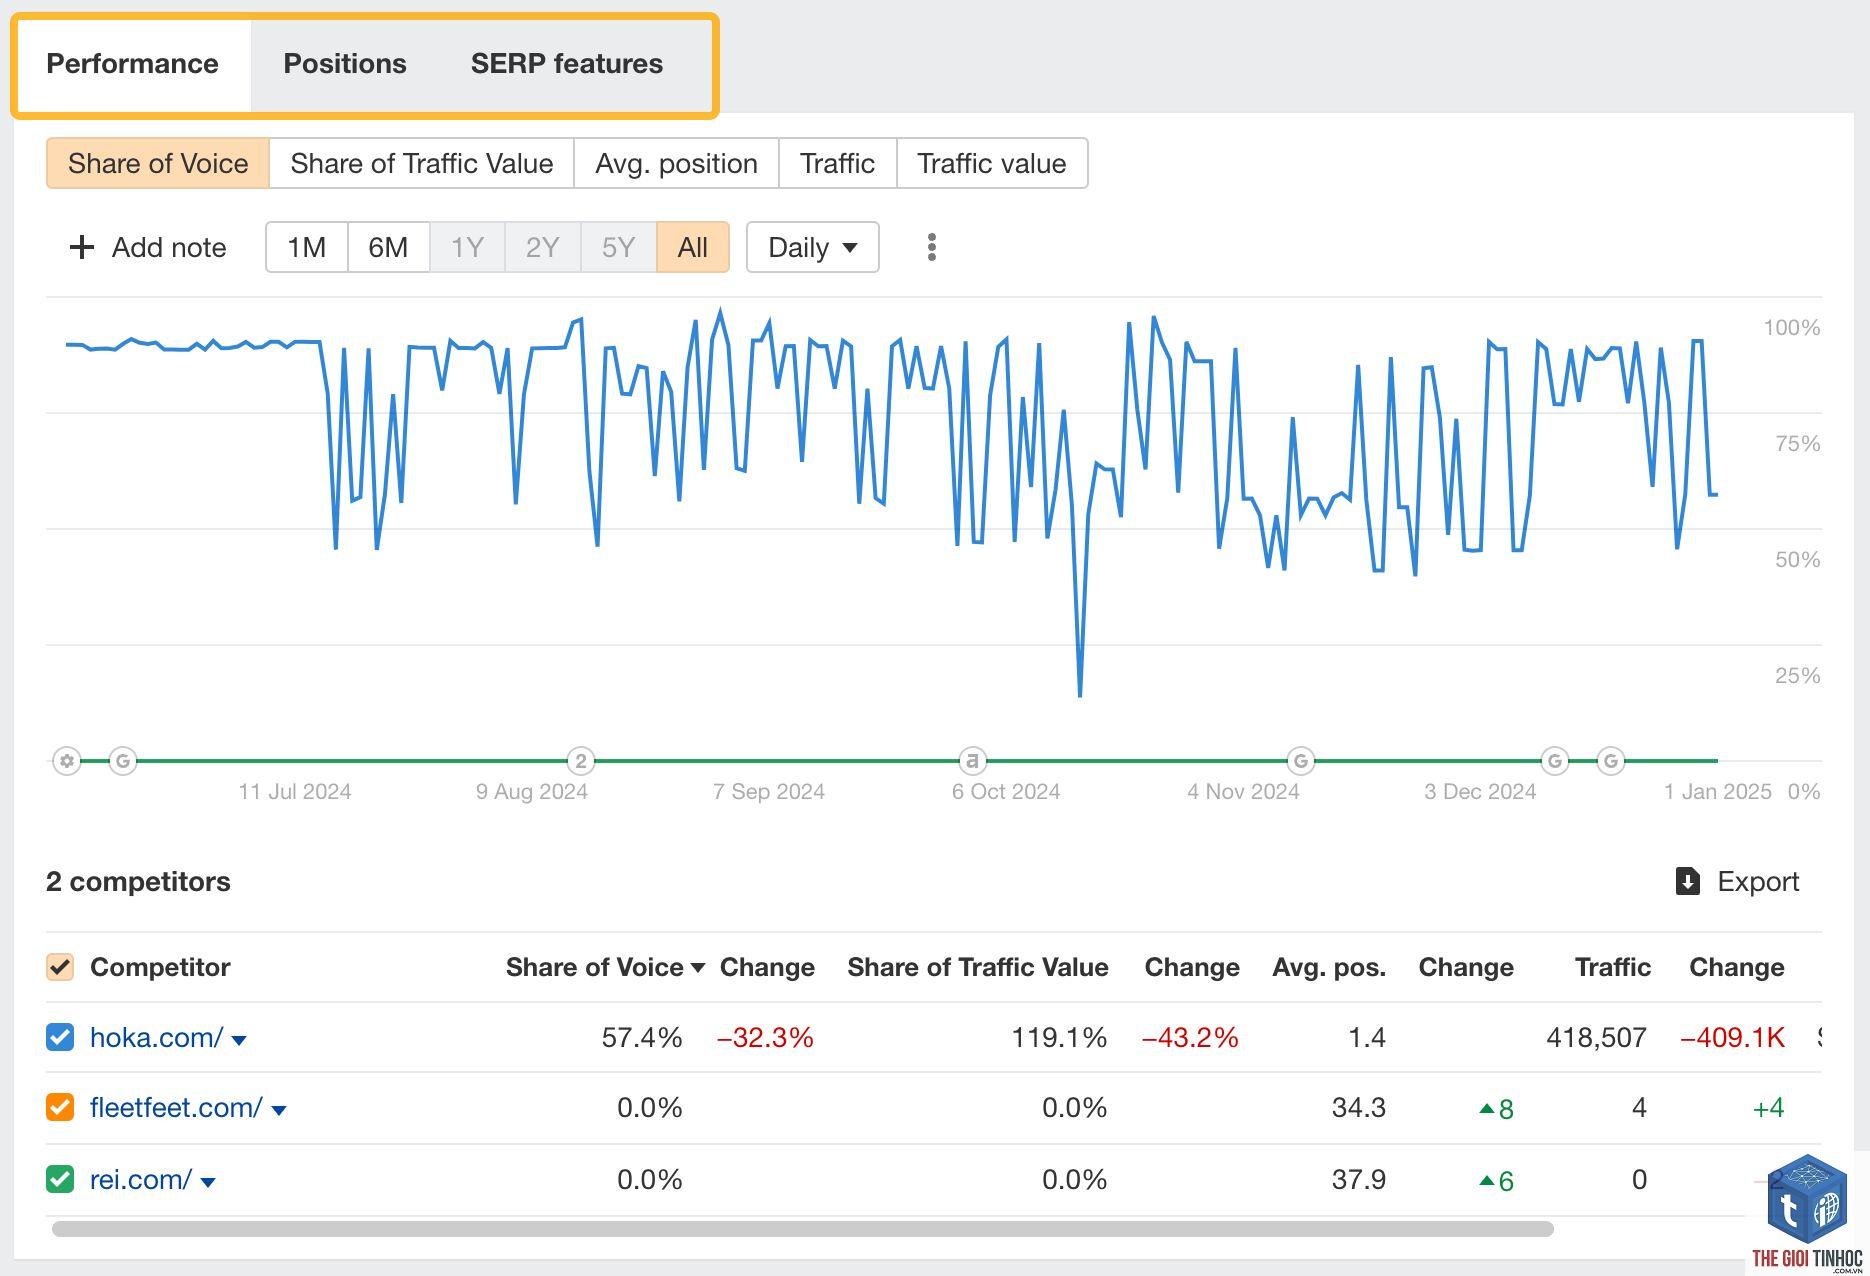This screenshot has height=1276, width=1870.
Task: Click the last G marker before 1 Jan 2025
Action: 1611,761
